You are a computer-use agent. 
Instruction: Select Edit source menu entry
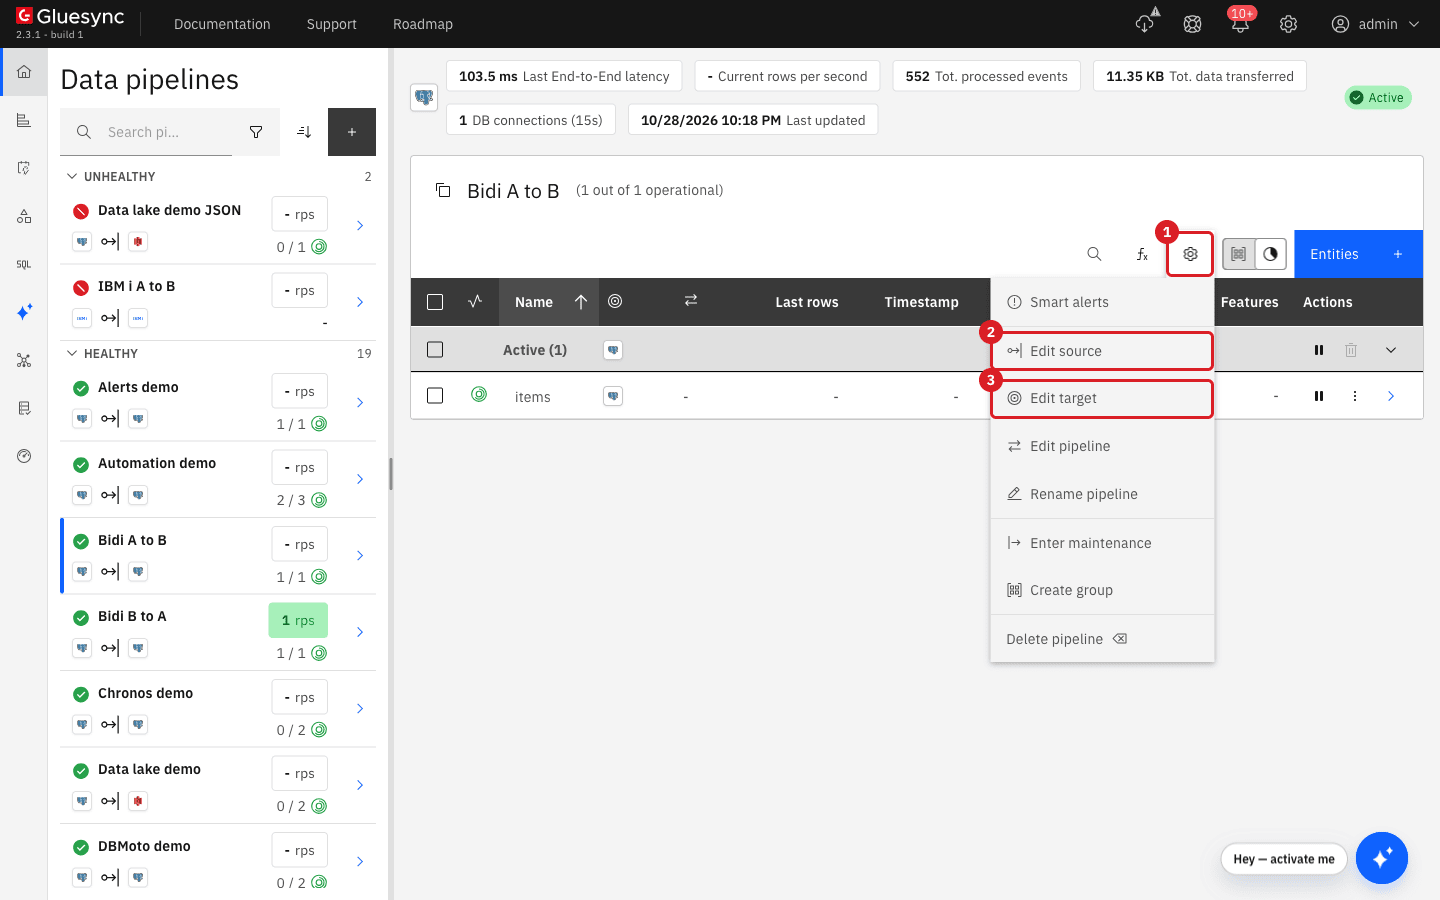[1102, 351]
